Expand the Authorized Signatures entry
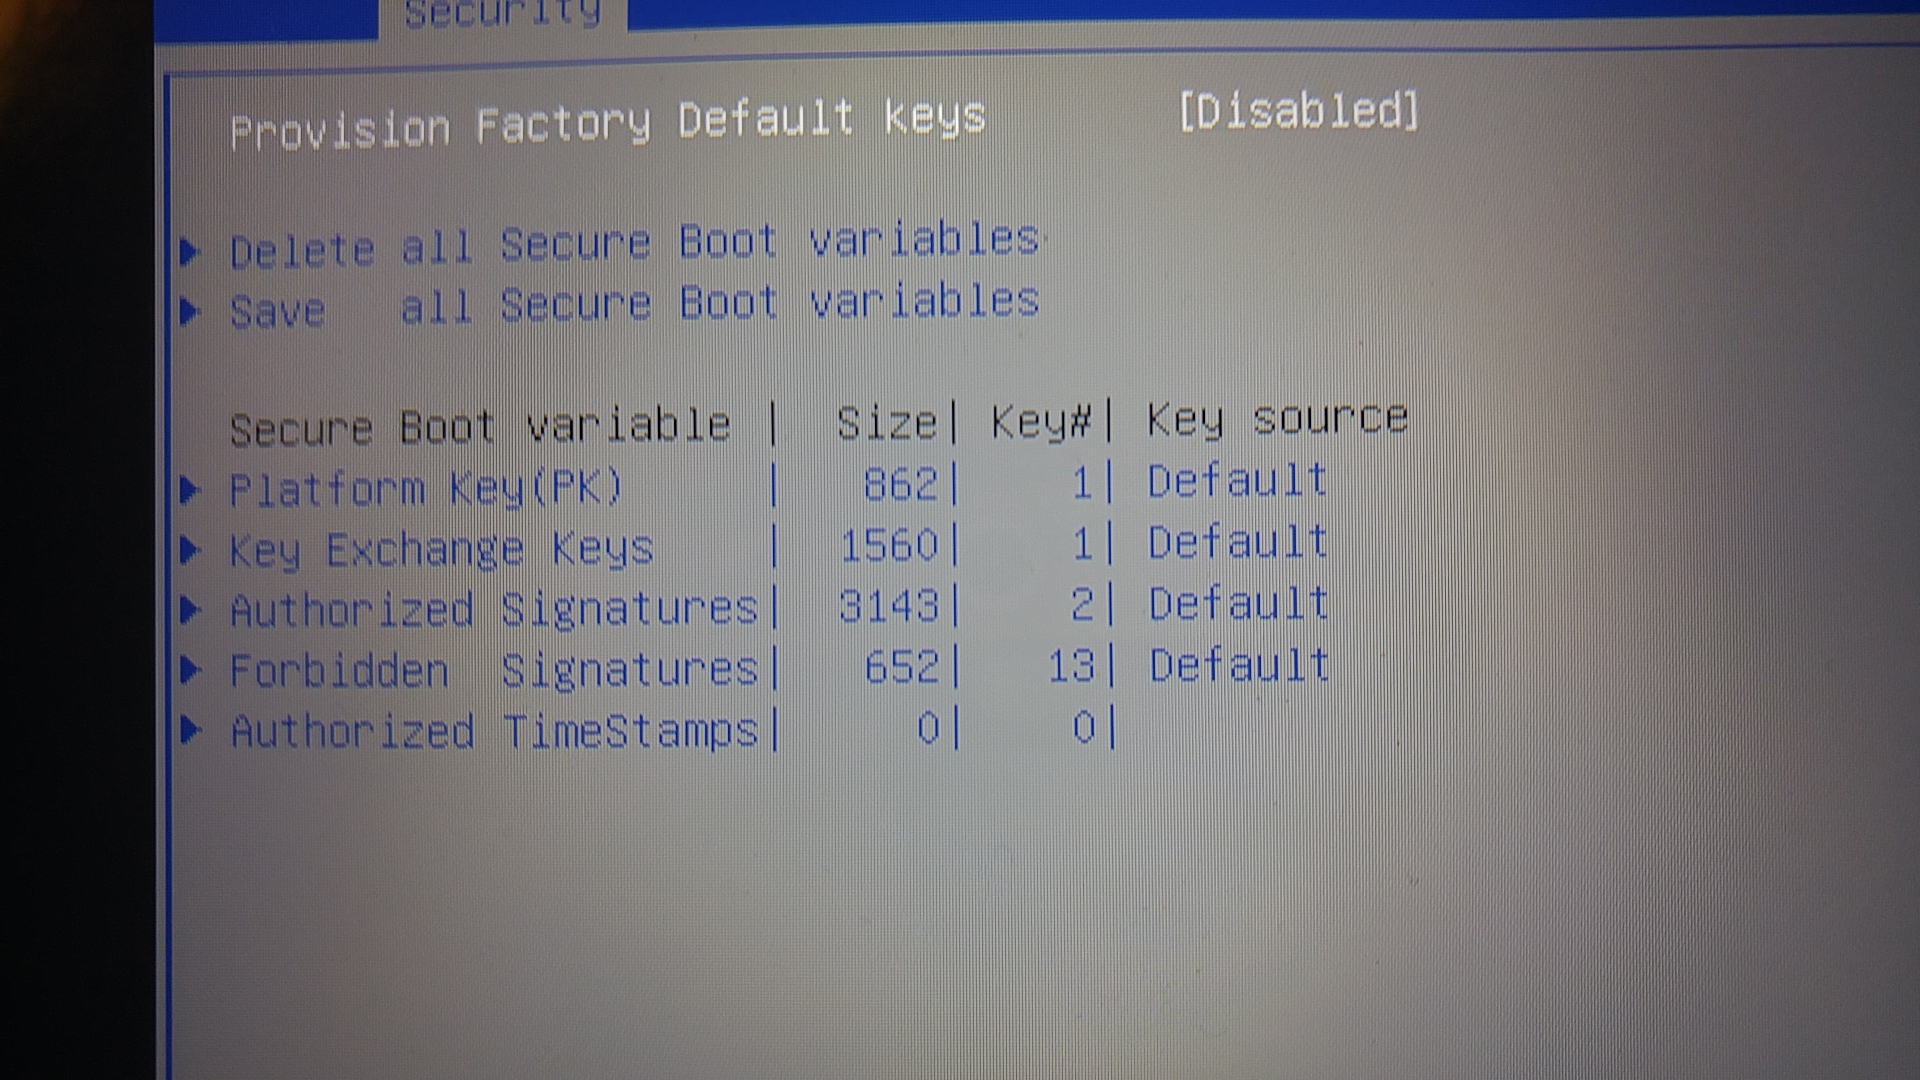The image size is (1920, 1080). coord(494,609)
